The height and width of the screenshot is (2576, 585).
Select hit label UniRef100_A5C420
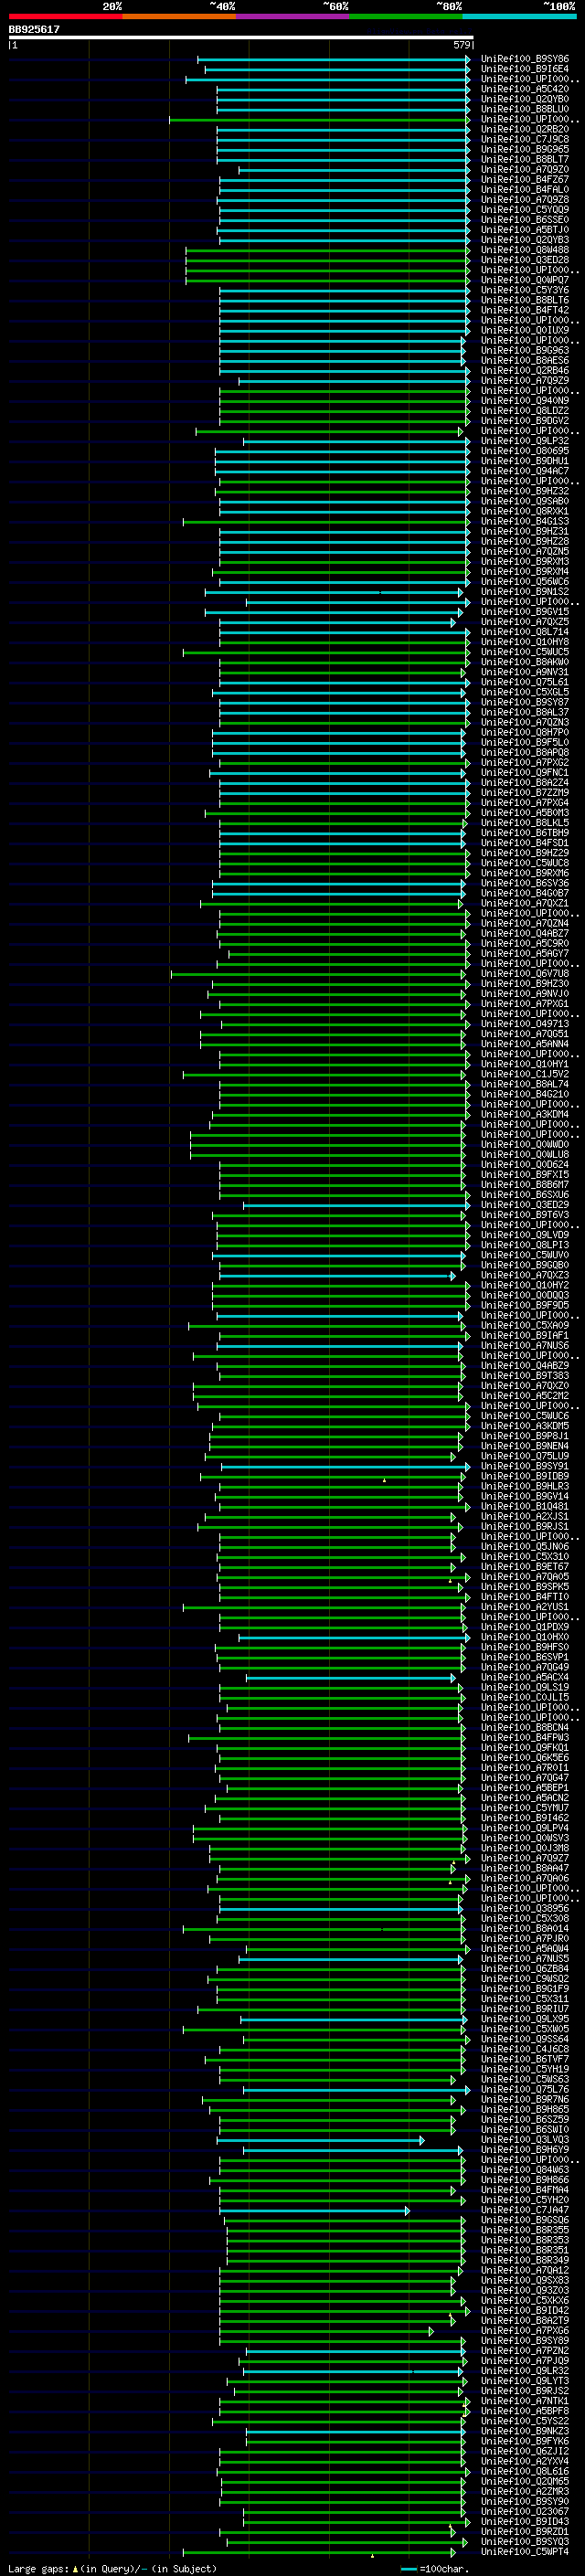click(524, 89)
